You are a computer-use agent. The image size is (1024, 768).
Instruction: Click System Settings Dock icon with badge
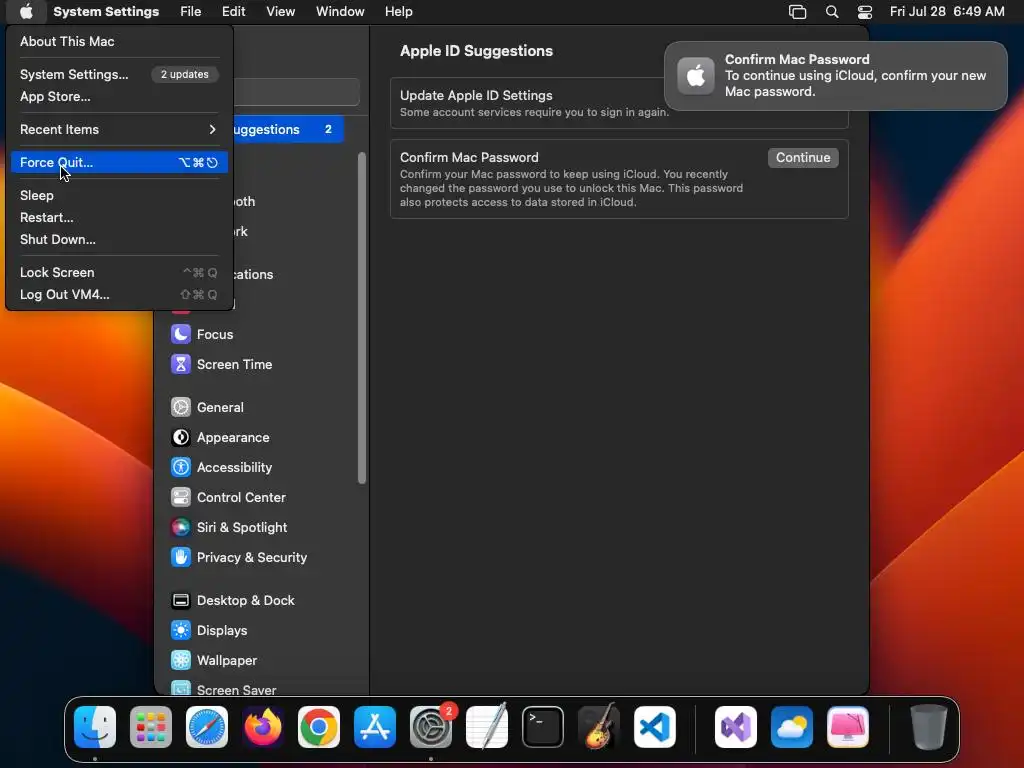[x=431, y=727]
